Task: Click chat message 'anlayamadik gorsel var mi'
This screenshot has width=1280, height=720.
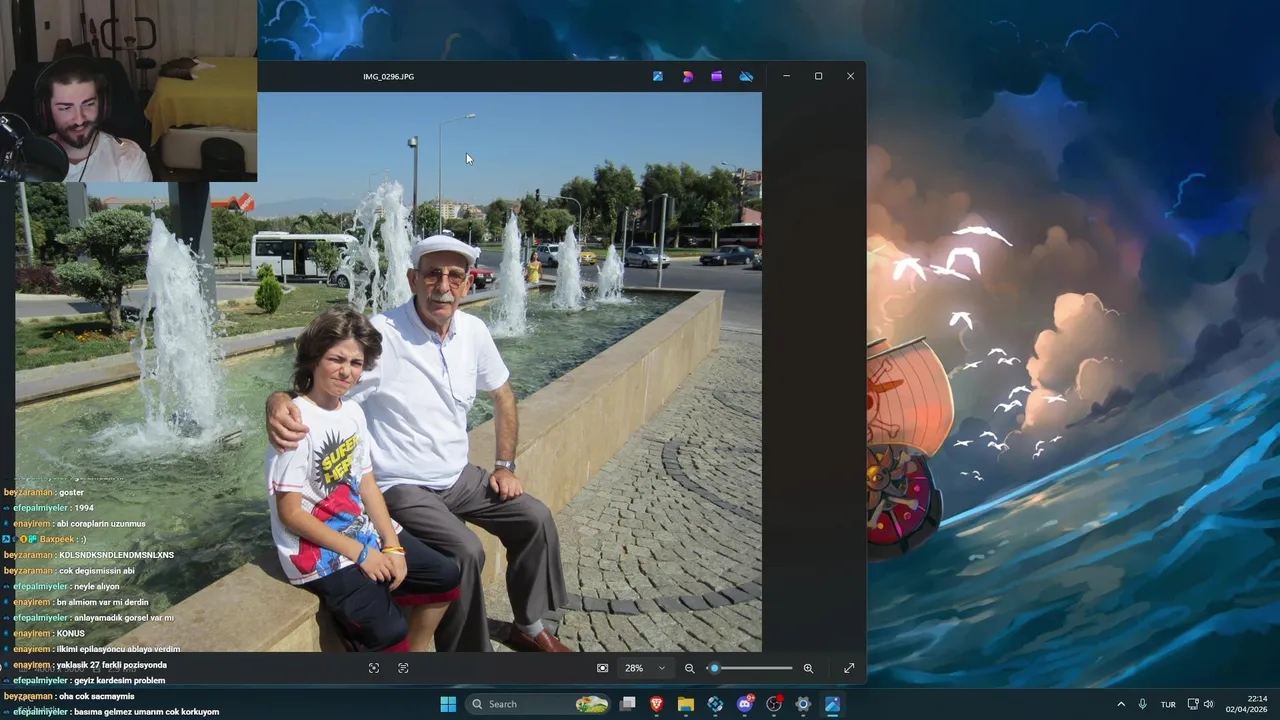Action: [124, 618]
